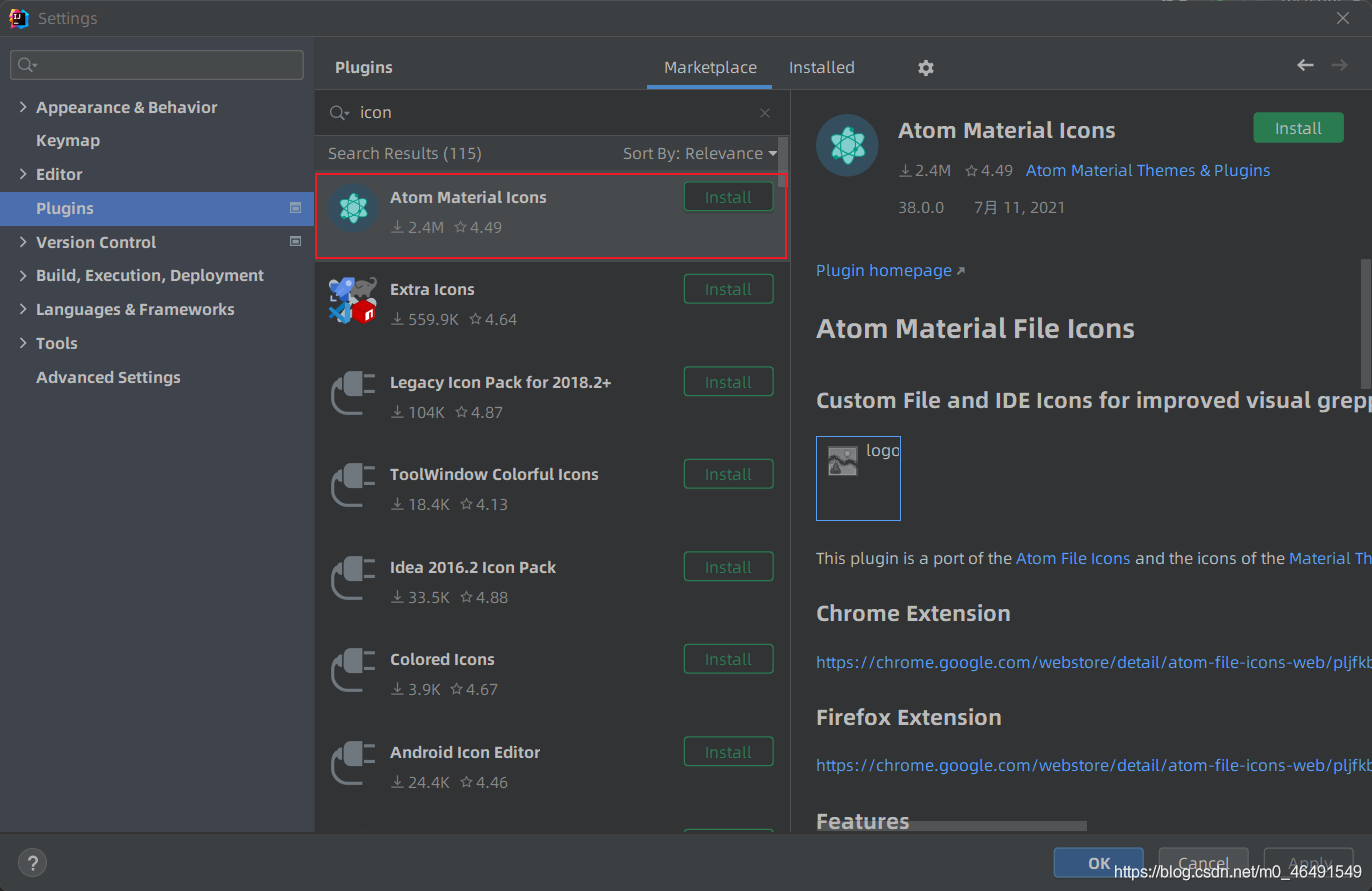Install the Android Icon Editor plugin
Screen dimensions: 1372x891
(x=728, y=752)
